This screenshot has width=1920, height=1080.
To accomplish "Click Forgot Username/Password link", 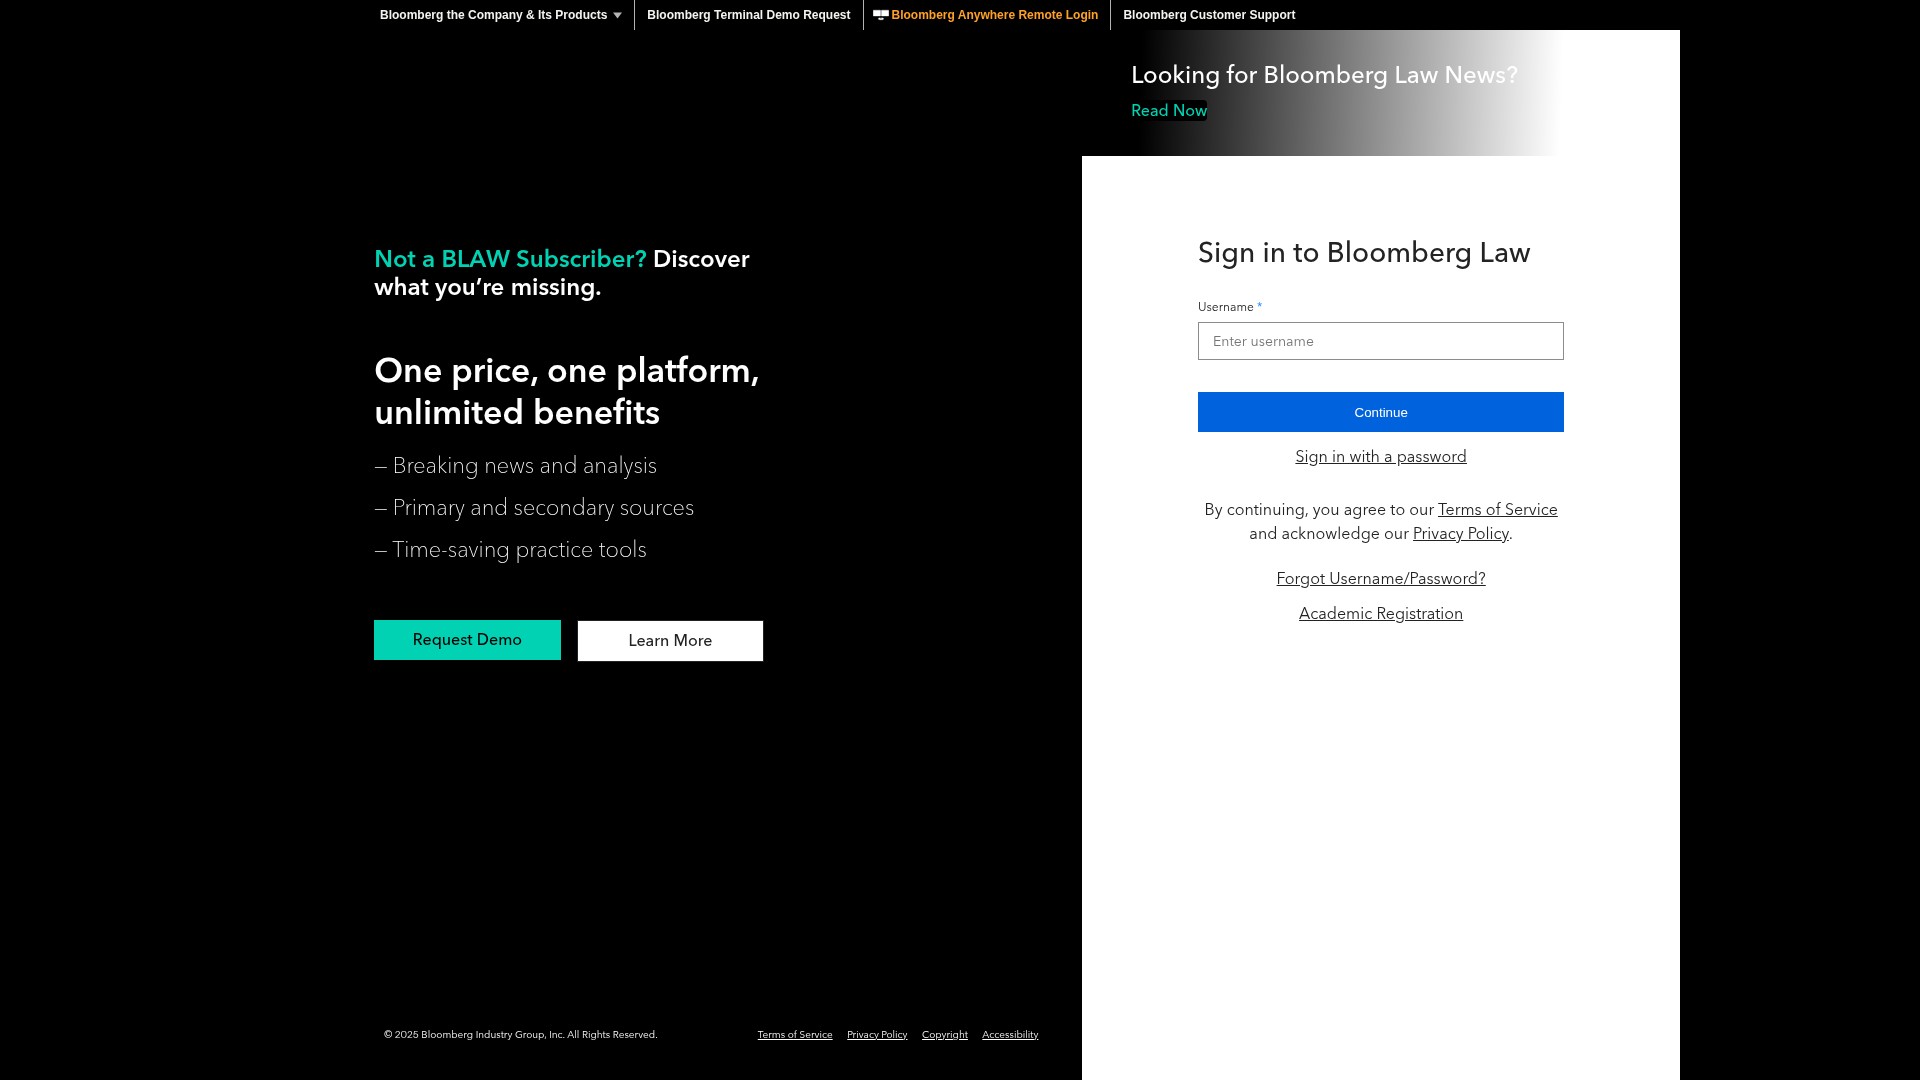I will [x=1381, y=579].
